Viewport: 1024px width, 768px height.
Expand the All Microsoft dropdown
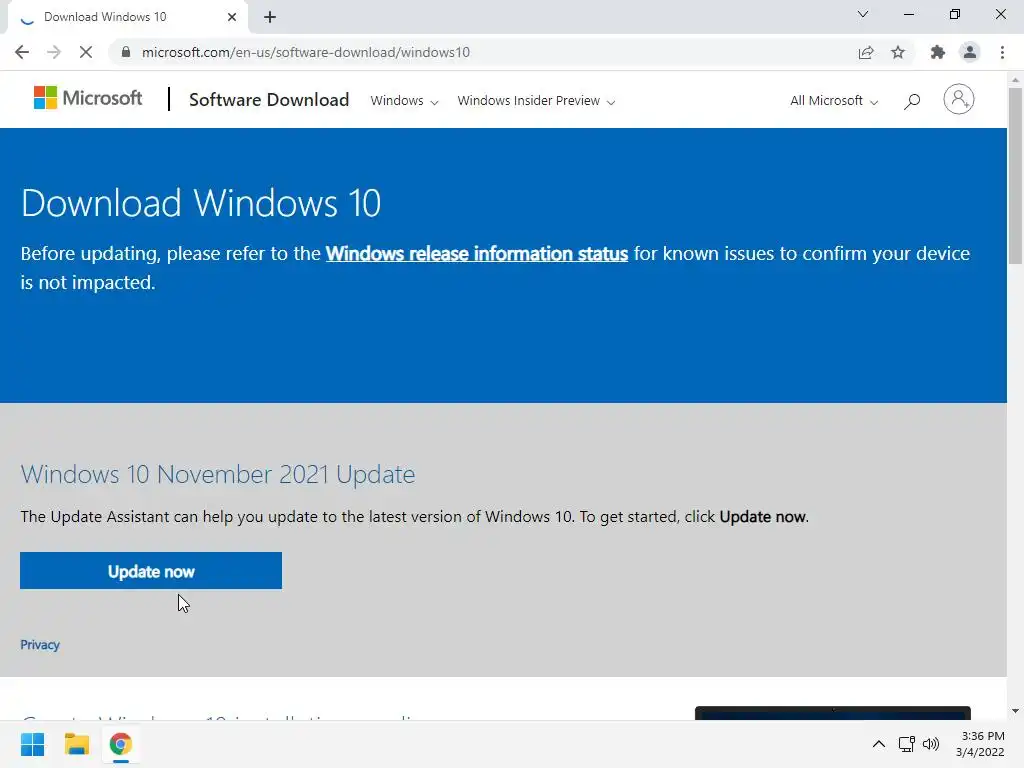834,101
